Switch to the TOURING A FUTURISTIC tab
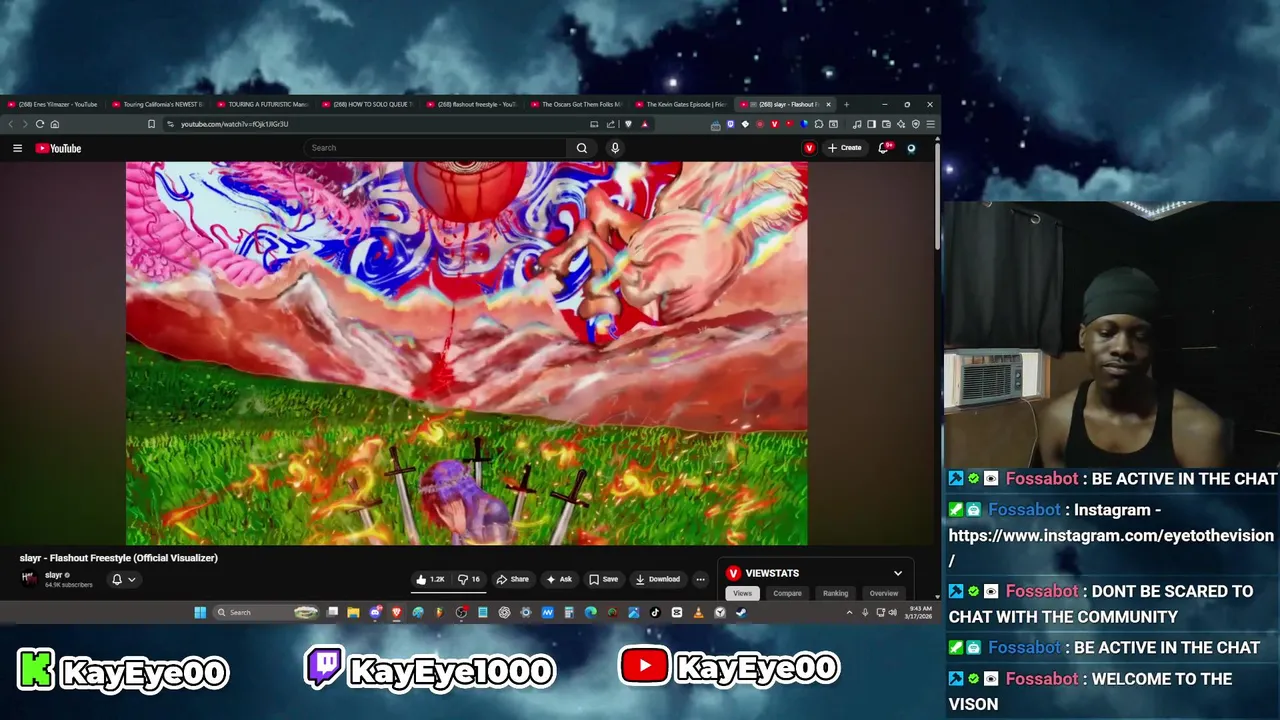 [262, 104]
